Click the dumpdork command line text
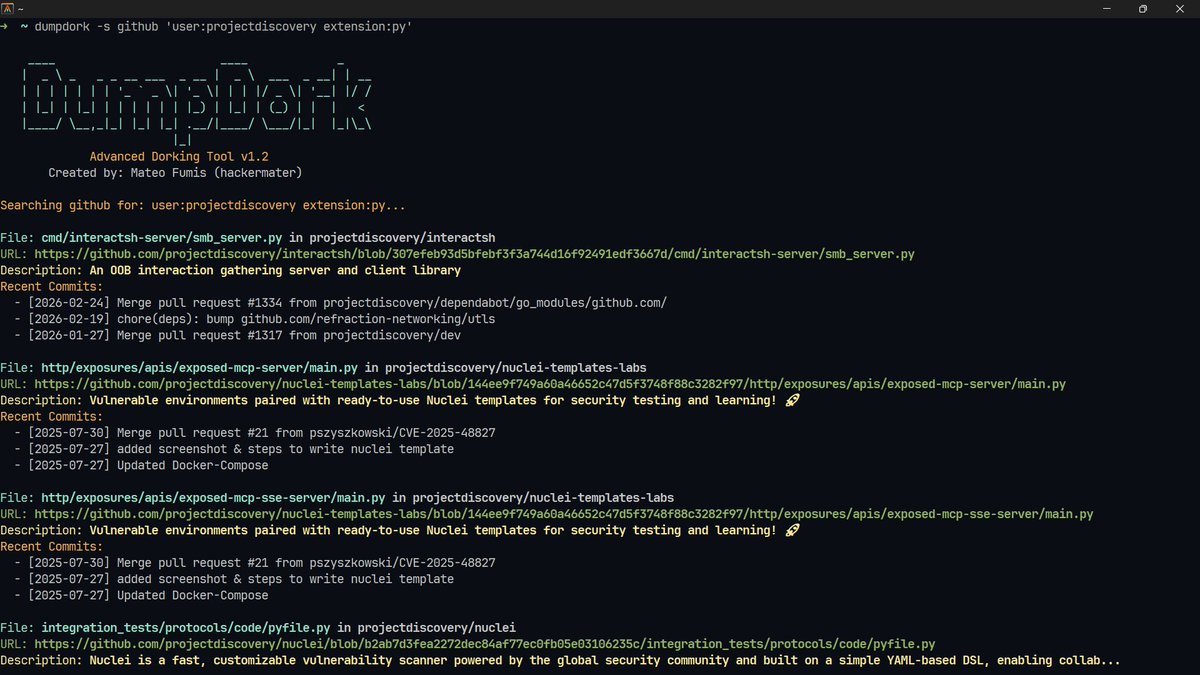 click(x=223, y=27)
